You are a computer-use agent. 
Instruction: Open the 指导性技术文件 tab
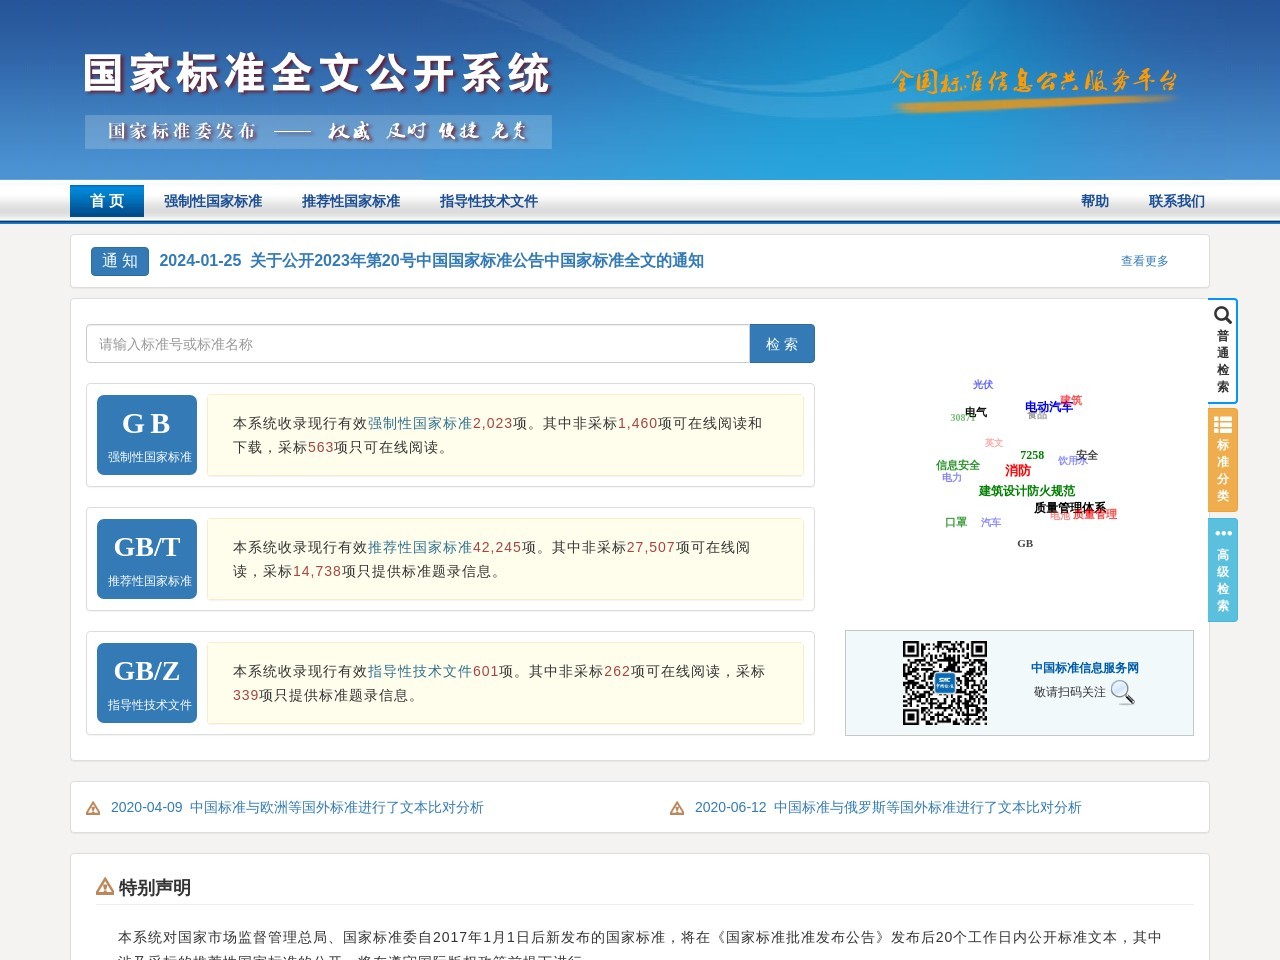487,201
